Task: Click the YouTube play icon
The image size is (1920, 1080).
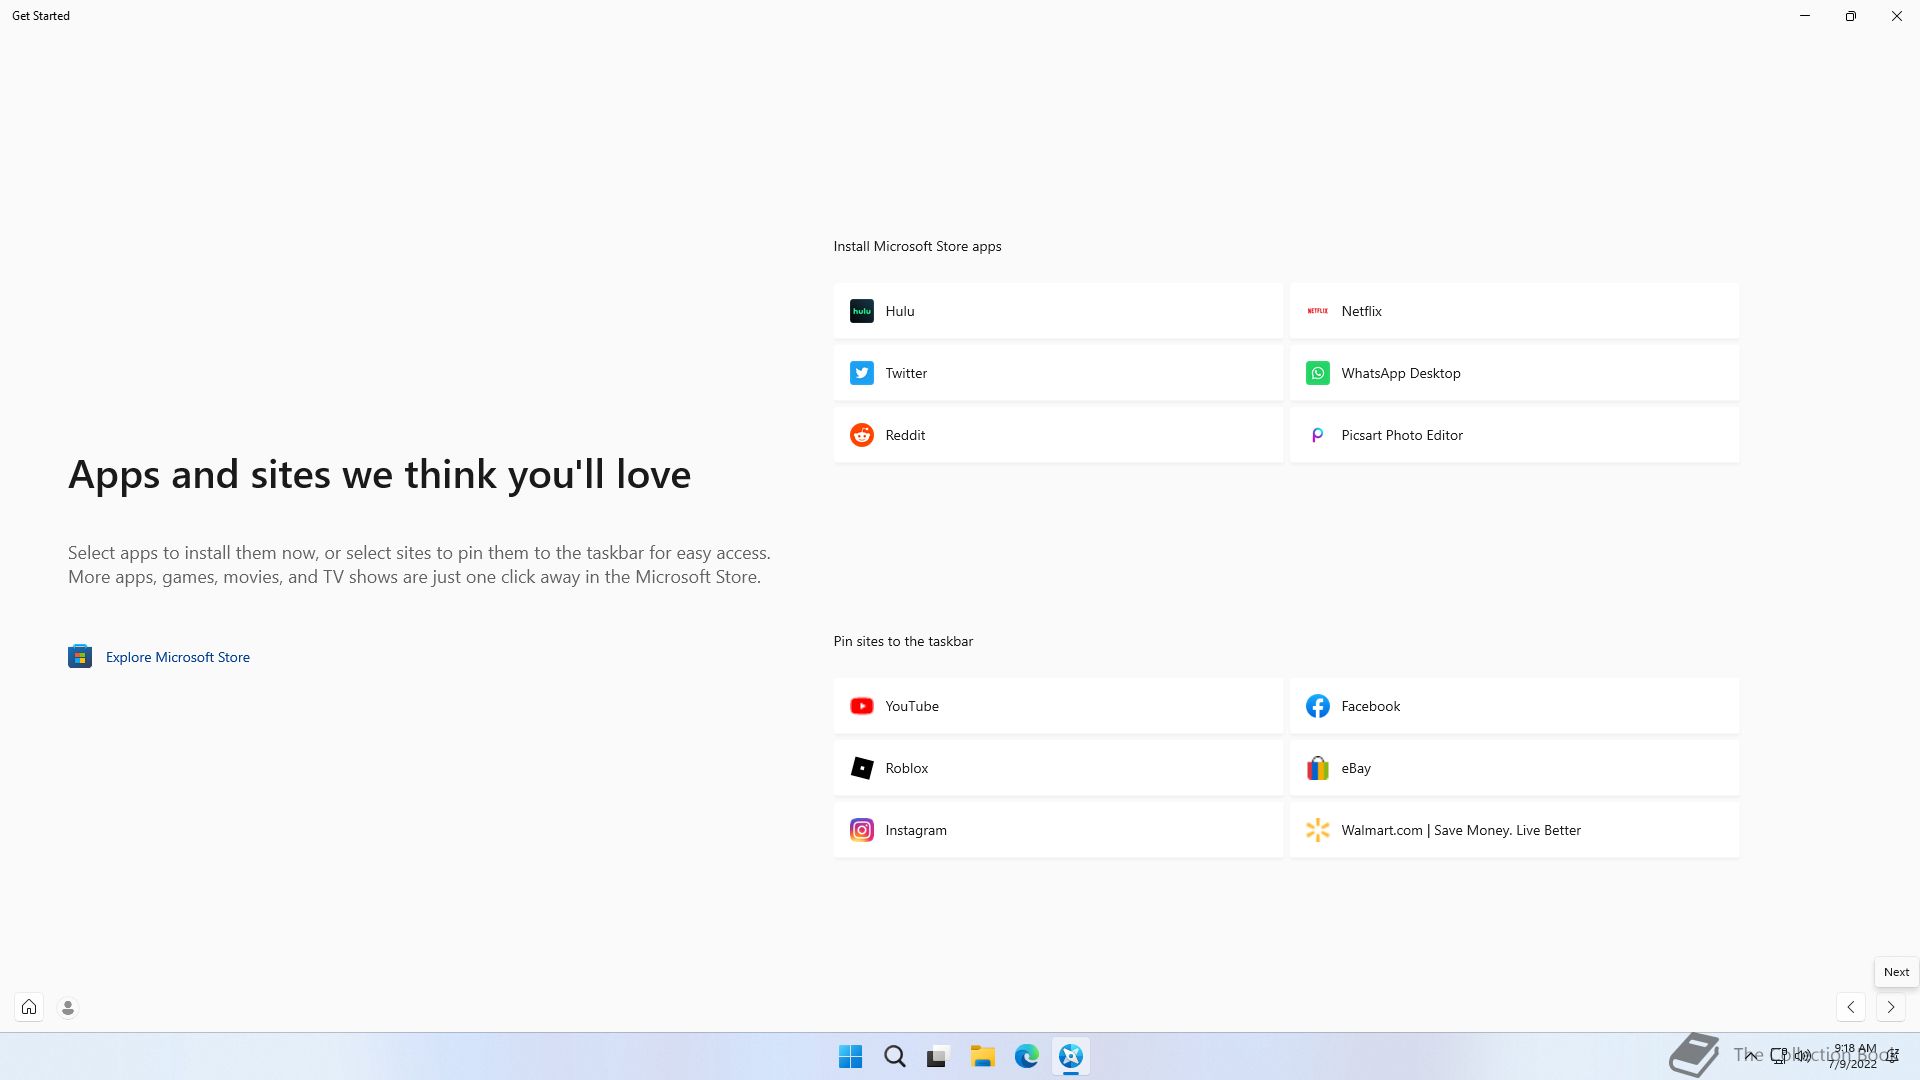Action: point(861,706)
